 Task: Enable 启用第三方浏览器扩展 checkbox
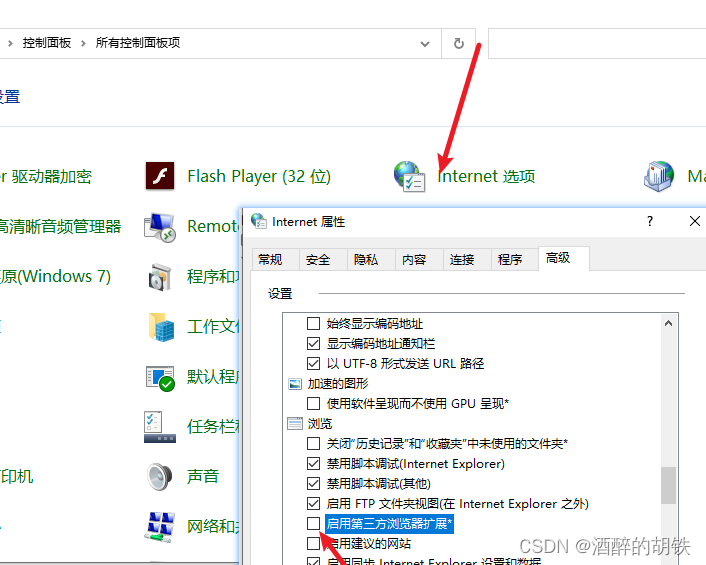point(313,524)
